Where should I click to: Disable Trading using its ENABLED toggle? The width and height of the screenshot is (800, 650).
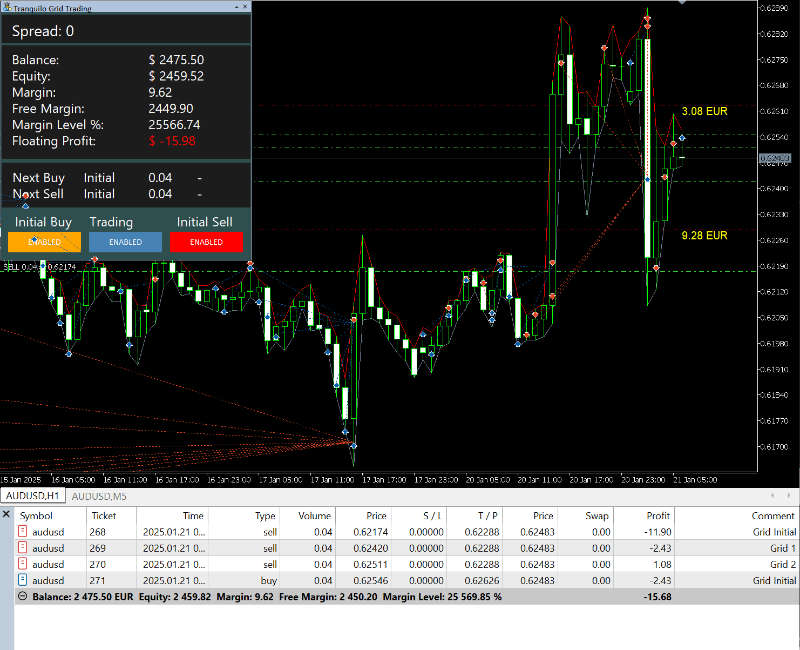pyautogui.click(x=125, y=241)
